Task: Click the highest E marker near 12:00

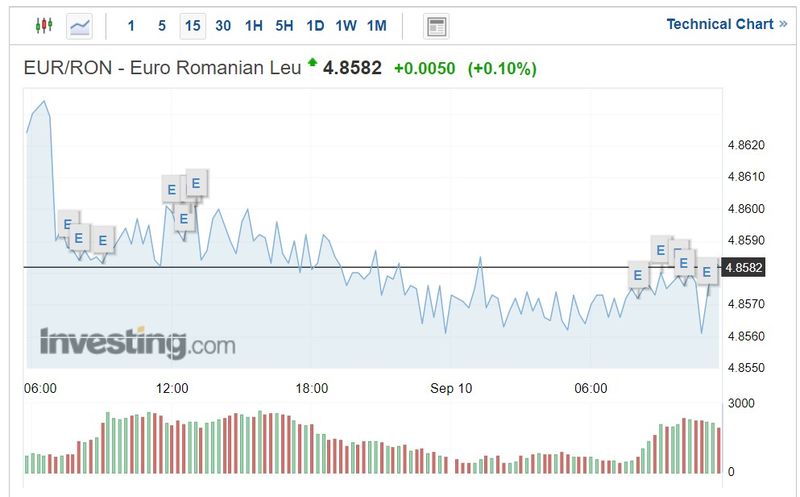Action: point(196,183)
